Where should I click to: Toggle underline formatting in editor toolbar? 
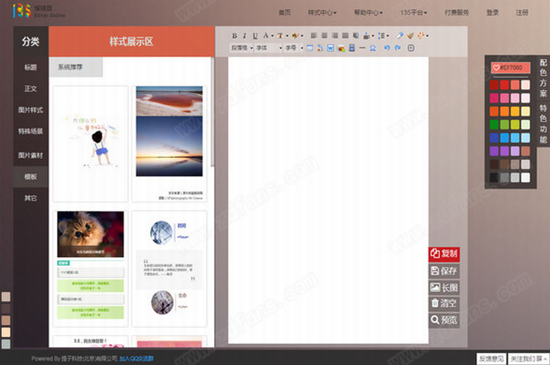click(x=255, y=35)
